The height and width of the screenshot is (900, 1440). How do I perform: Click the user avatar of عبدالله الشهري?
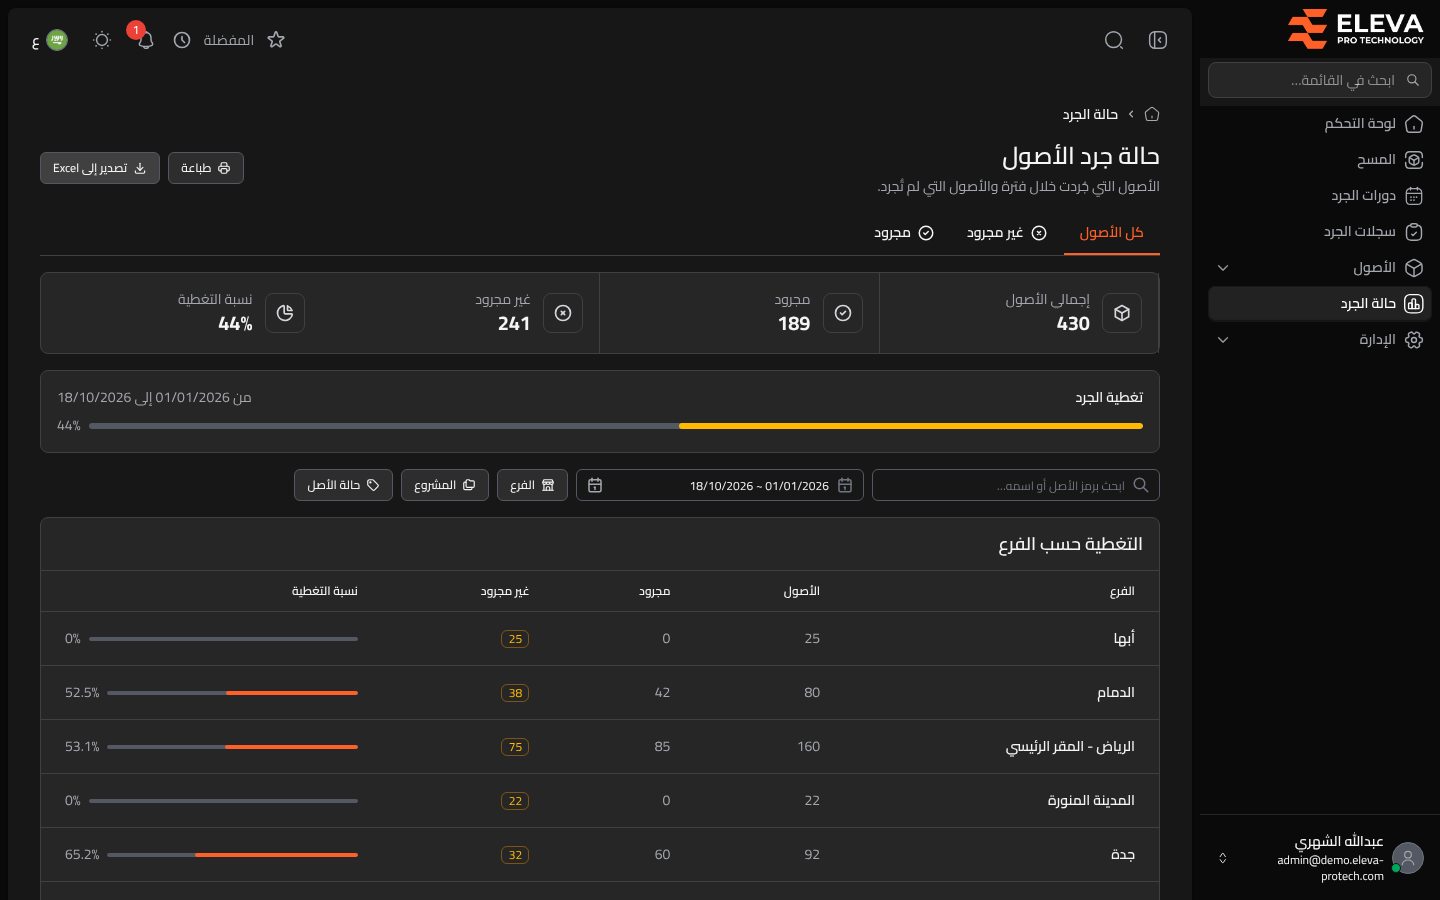pos(1408,858)
